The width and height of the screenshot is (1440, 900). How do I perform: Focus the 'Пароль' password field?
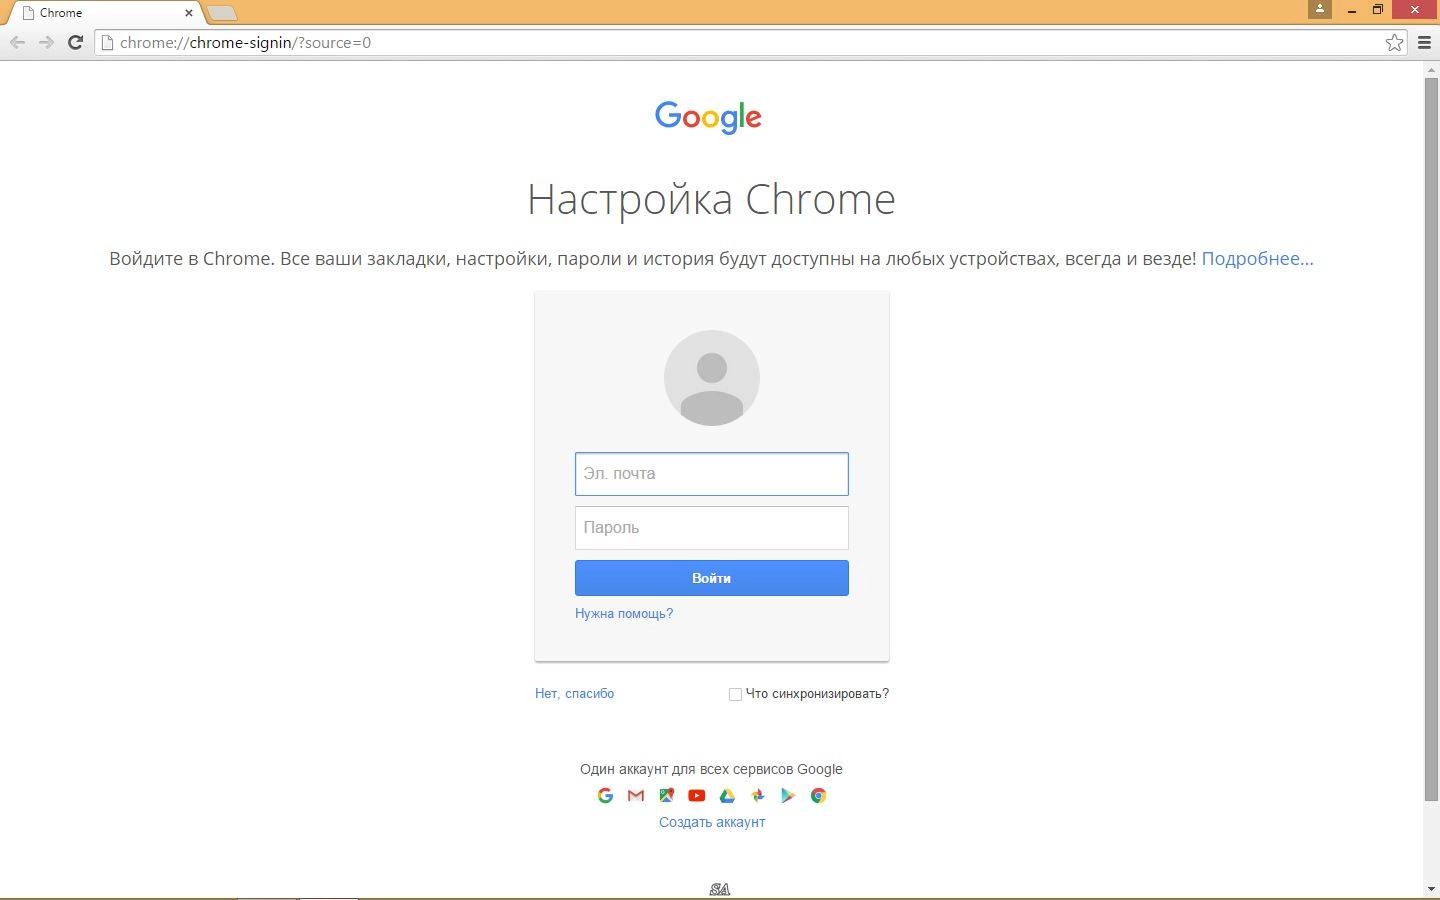712,528
